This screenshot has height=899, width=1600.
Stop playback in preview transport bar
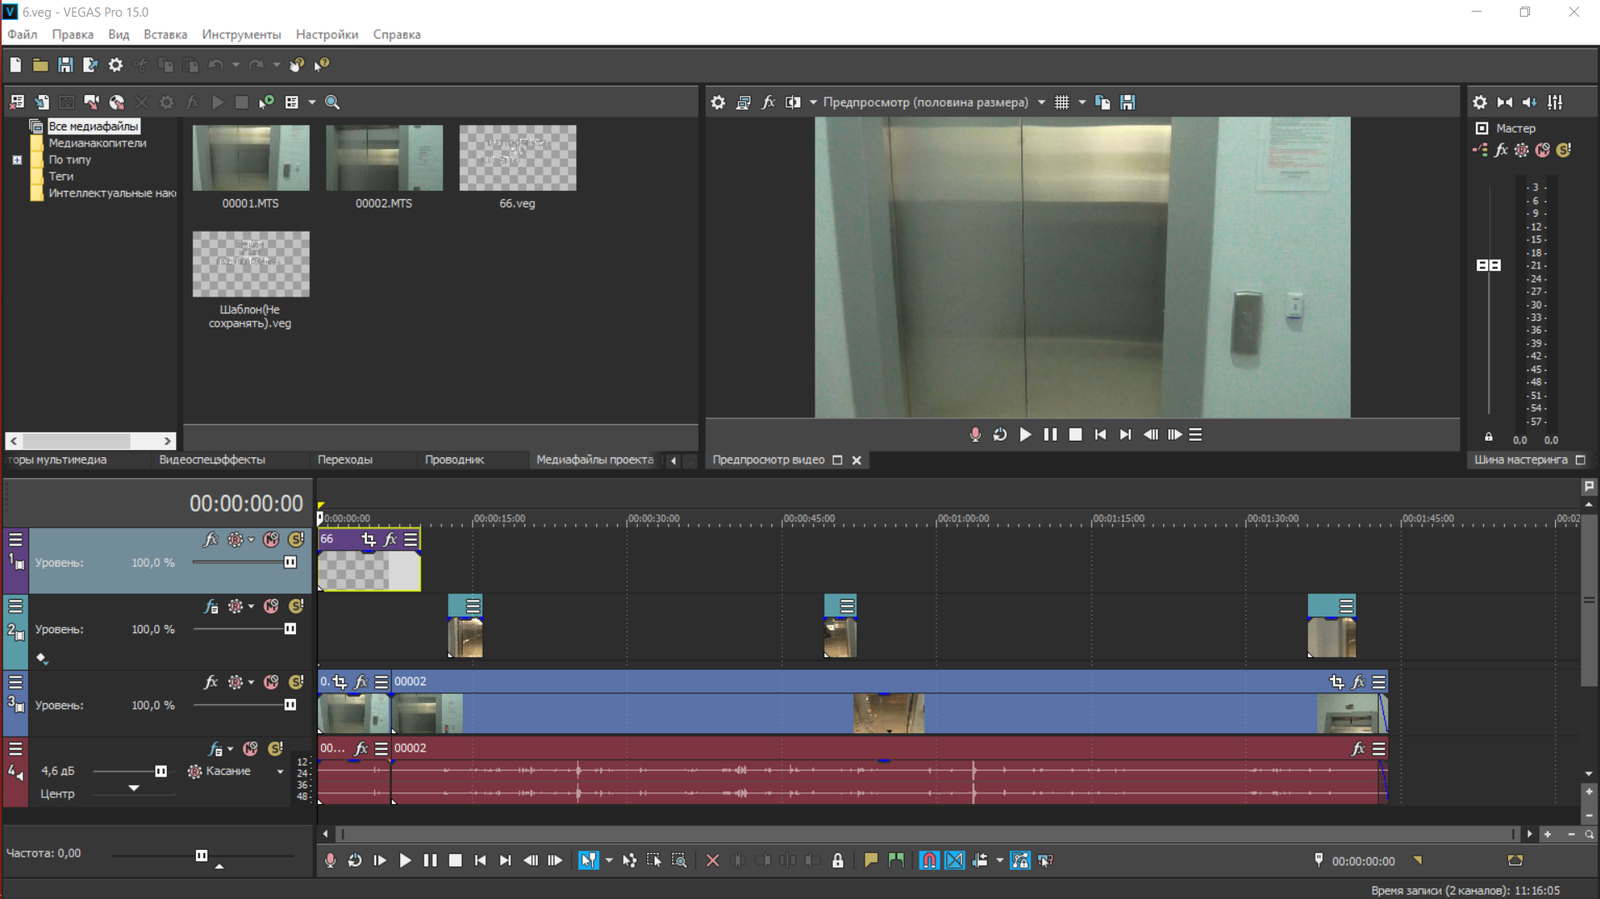[x=1075, y=435]
